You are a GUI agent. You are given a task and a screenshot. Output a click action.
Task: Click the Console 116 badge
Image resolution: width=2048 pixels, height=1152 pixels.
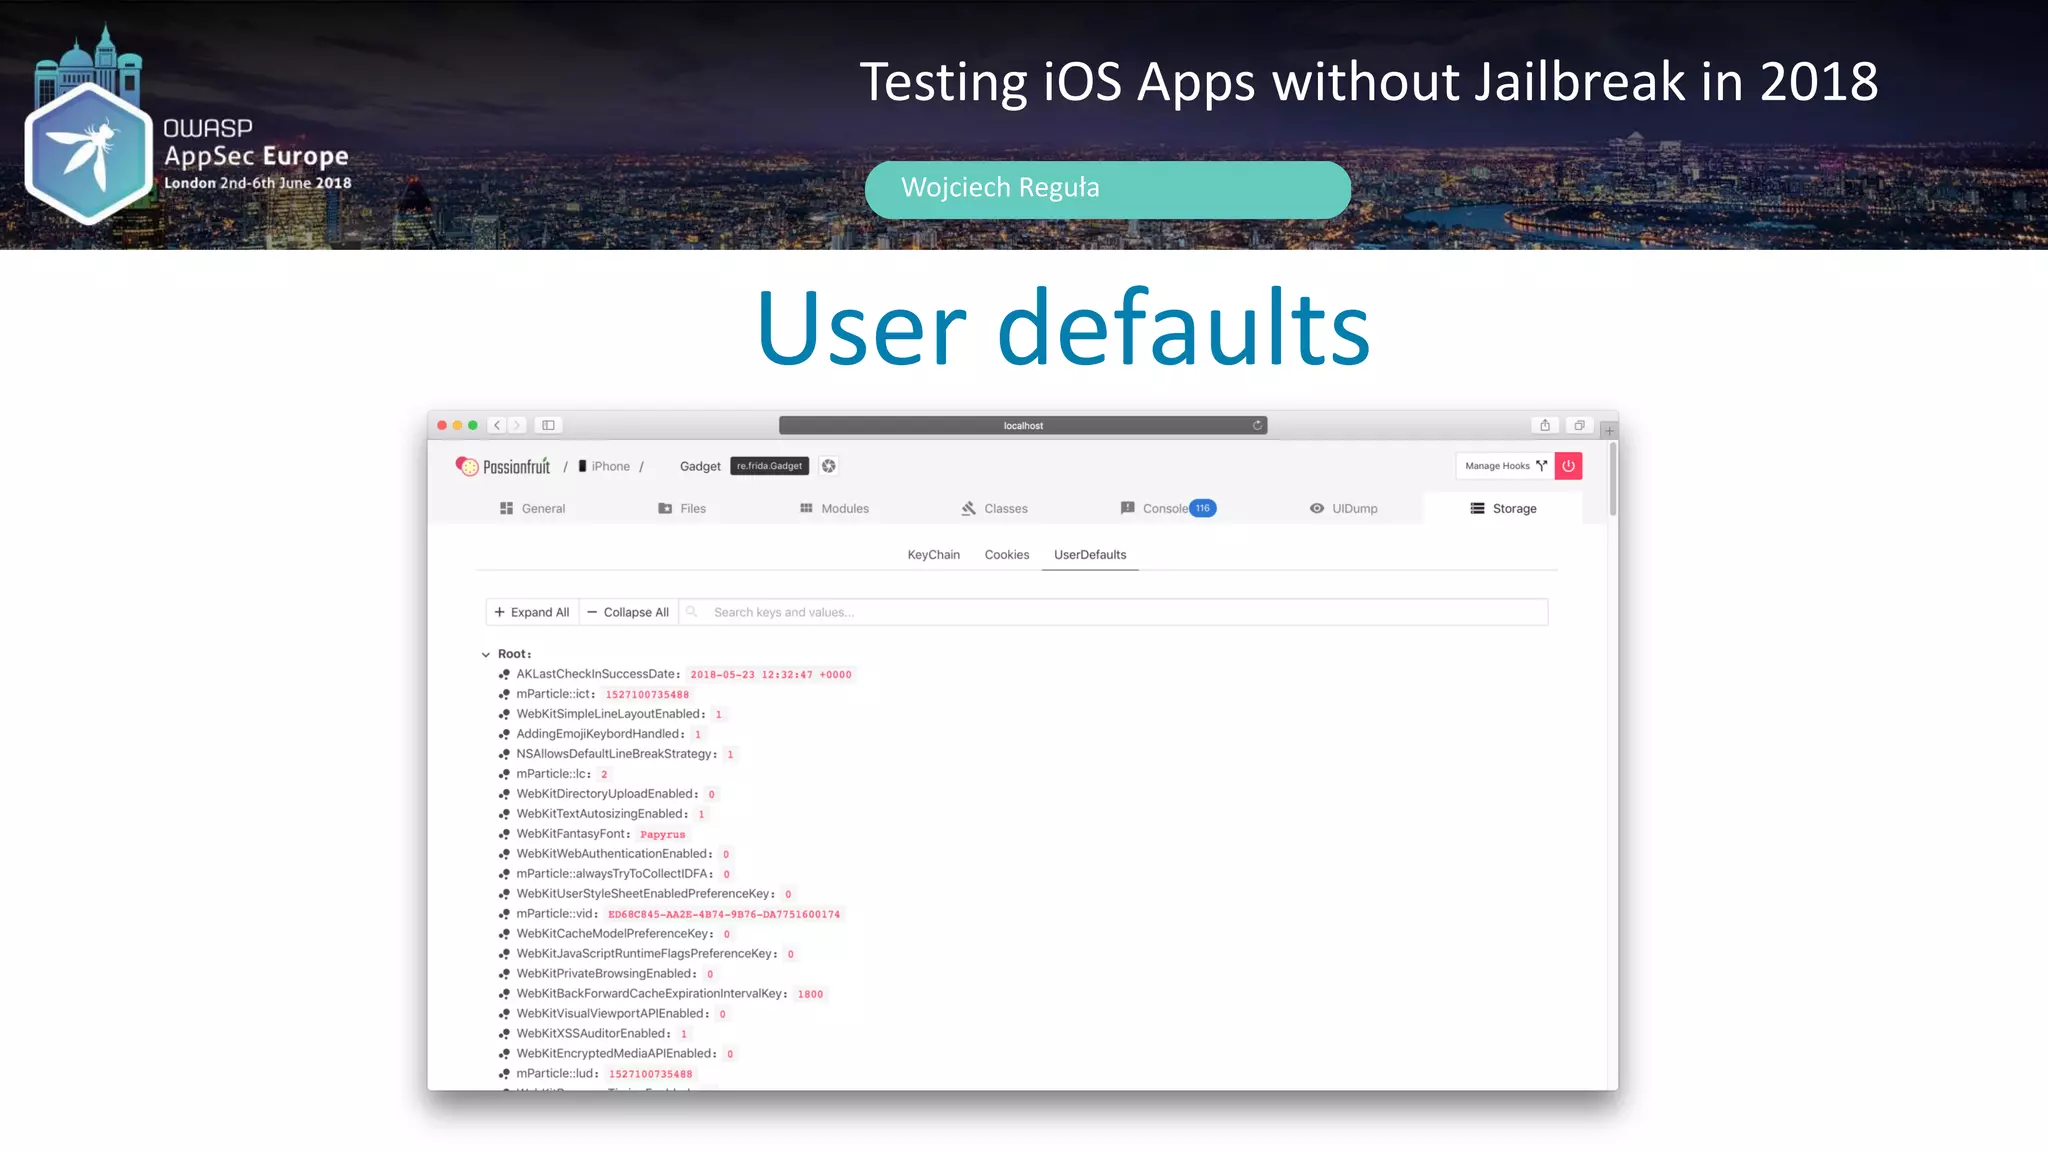coord(1203,508)
